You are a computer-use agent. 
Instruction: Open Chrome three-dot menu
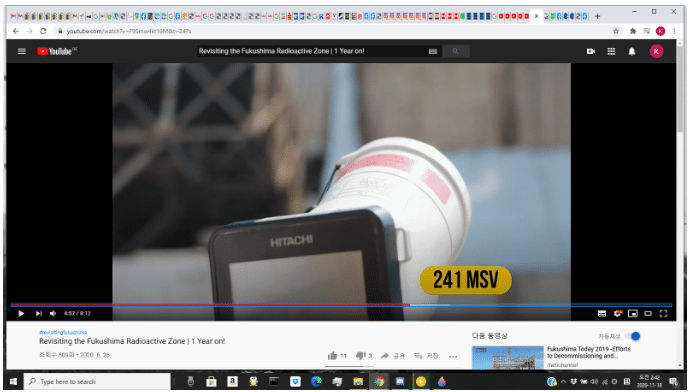[674, 31]
